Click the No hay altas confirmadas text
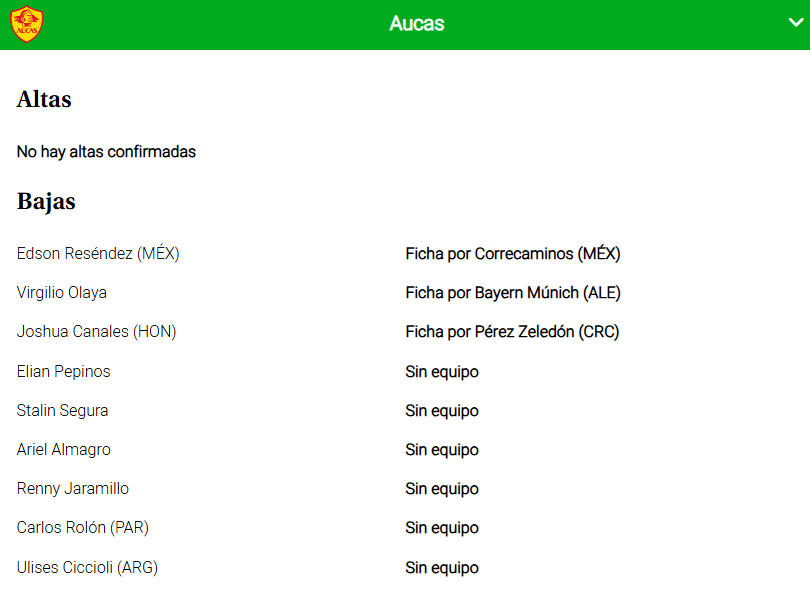The image size is (810, 605). point(106,152)
